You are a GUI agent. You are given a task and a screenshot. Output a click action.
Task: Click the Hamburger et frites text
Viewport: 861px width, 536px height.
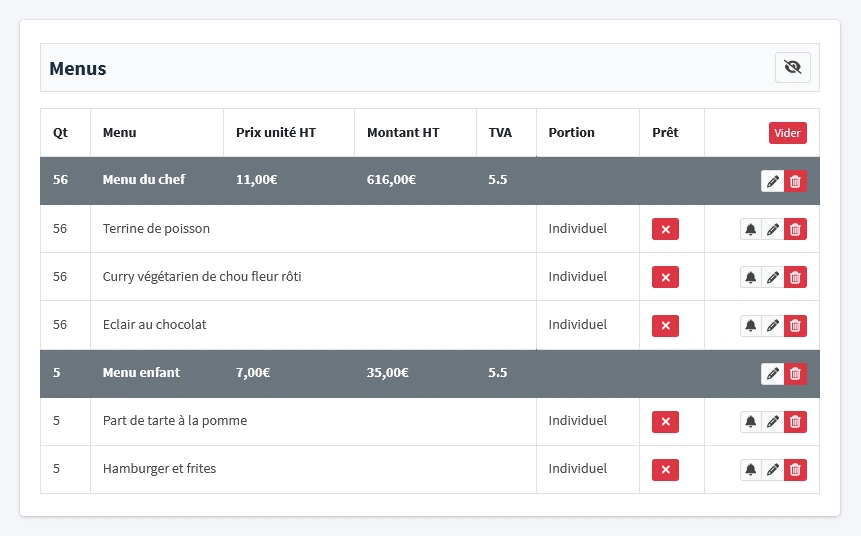pos(159,468)
